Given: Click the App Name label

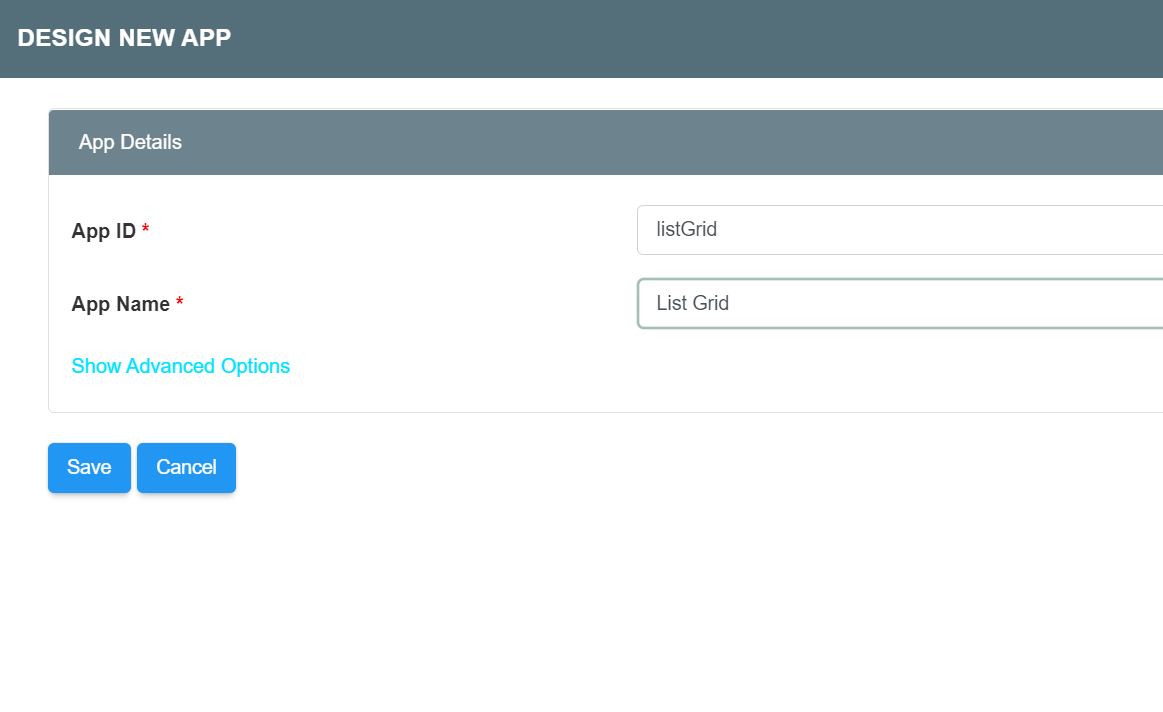Looking at the screenshot, I should click(x=121, y=304).
